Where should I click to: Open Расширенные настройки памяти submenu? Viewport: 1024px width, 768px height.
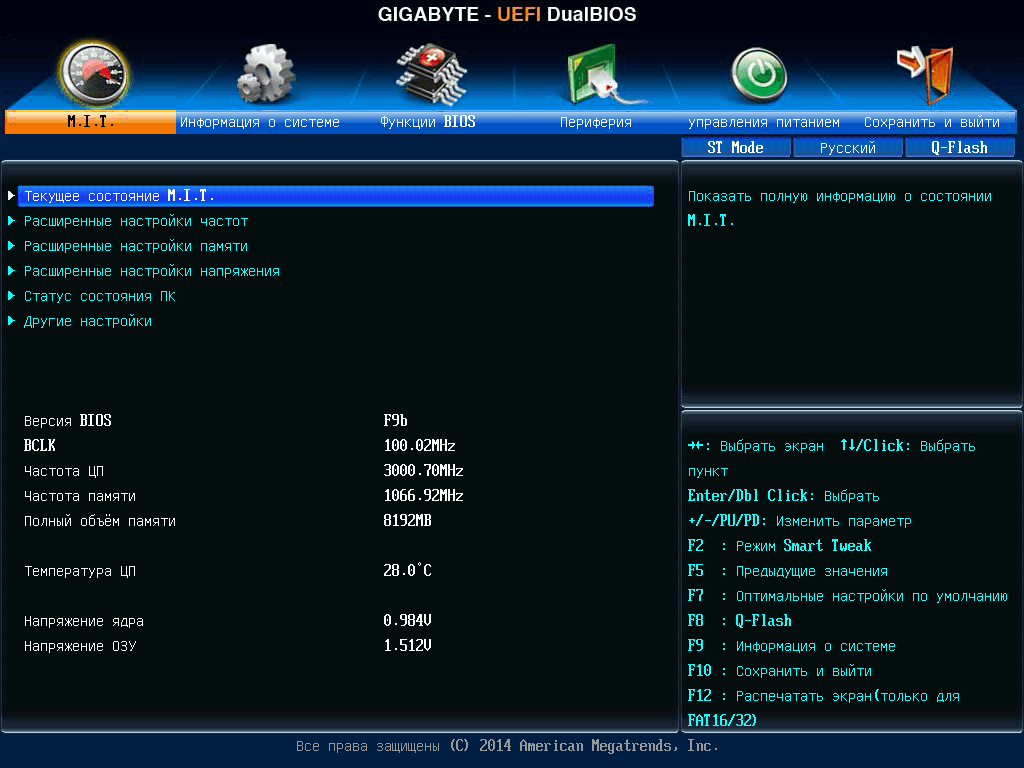click(136, 246)
